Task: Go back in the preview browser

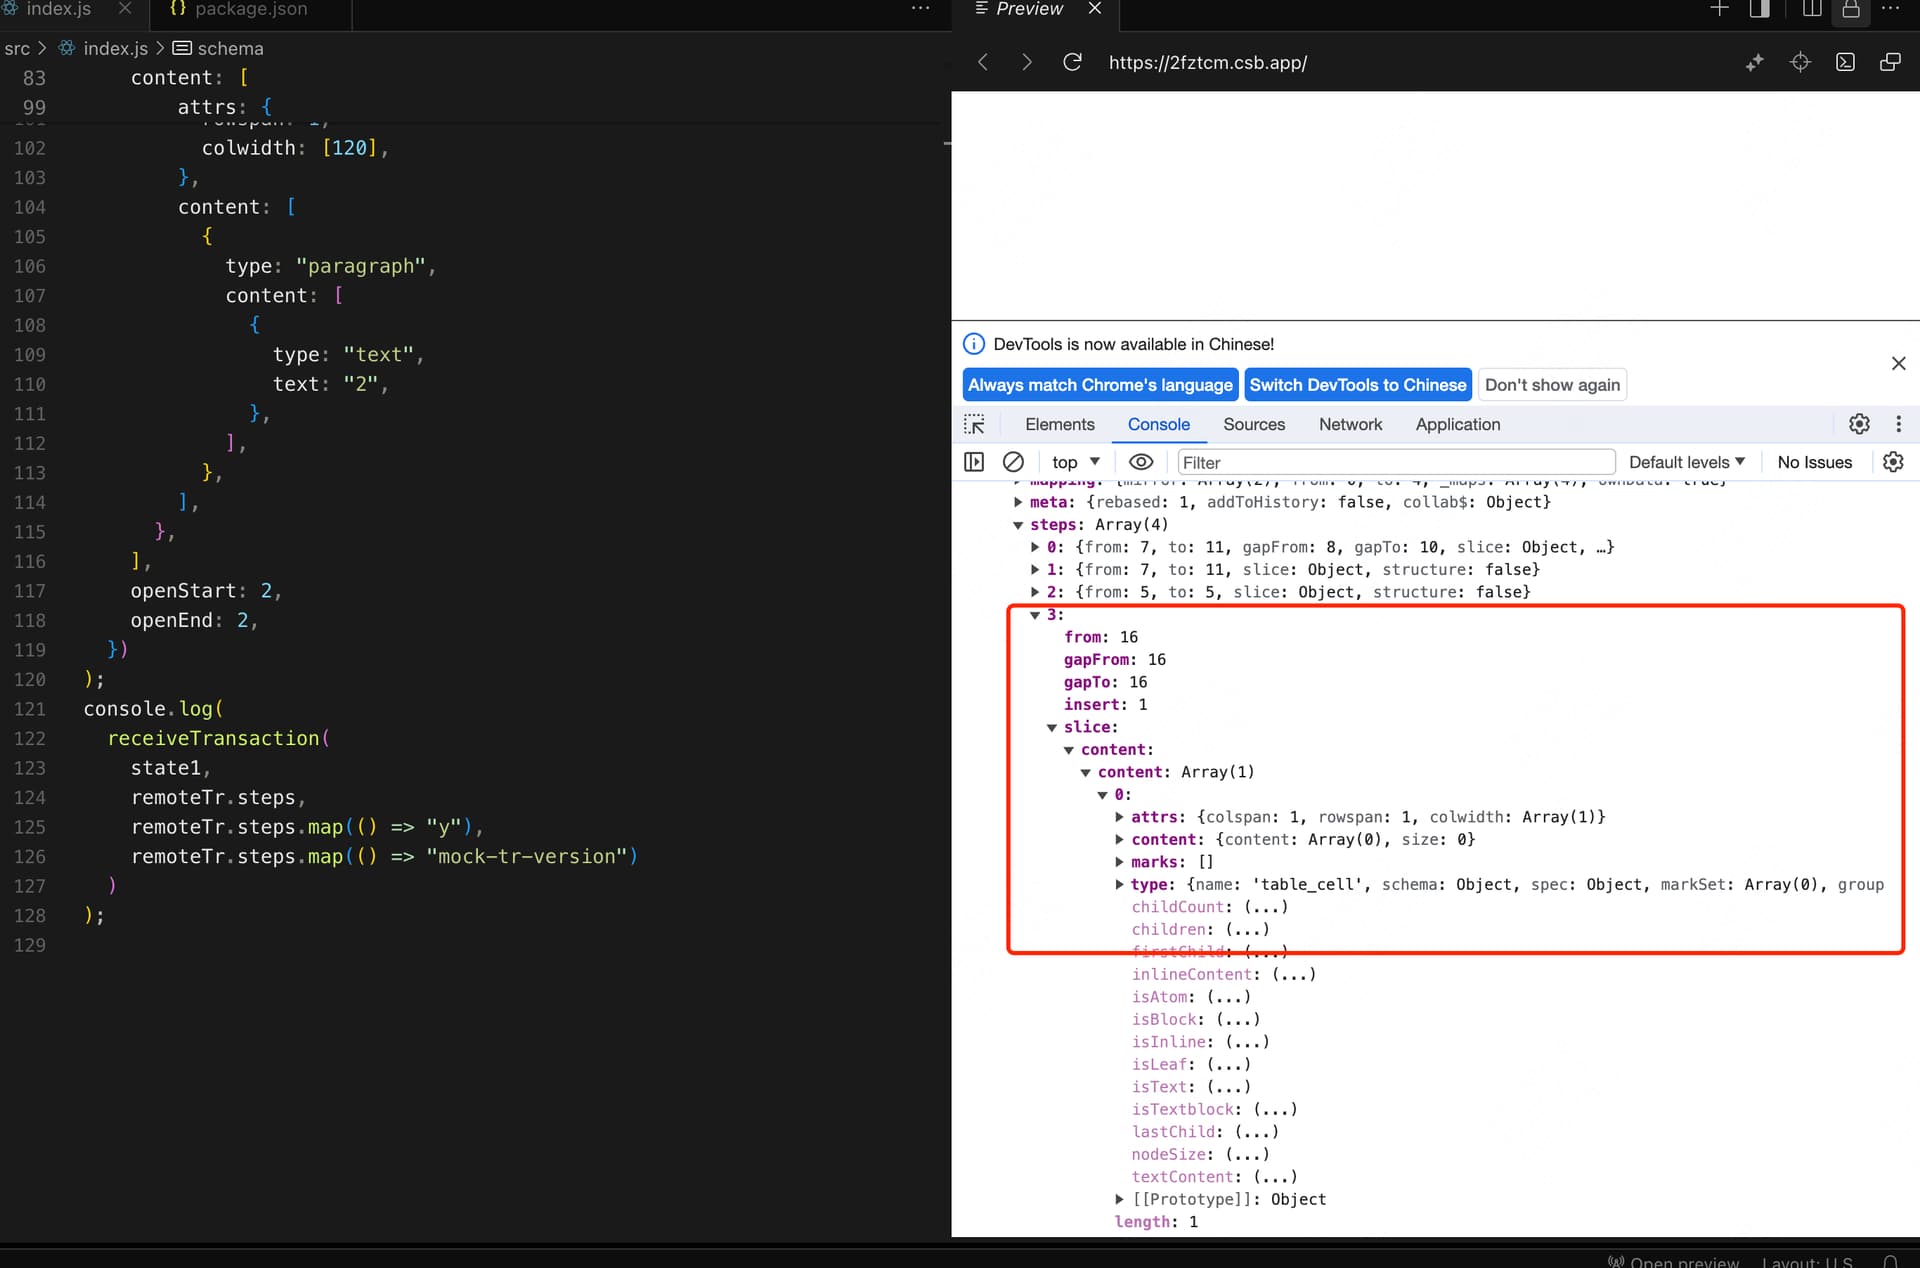Action: (983, 62)
